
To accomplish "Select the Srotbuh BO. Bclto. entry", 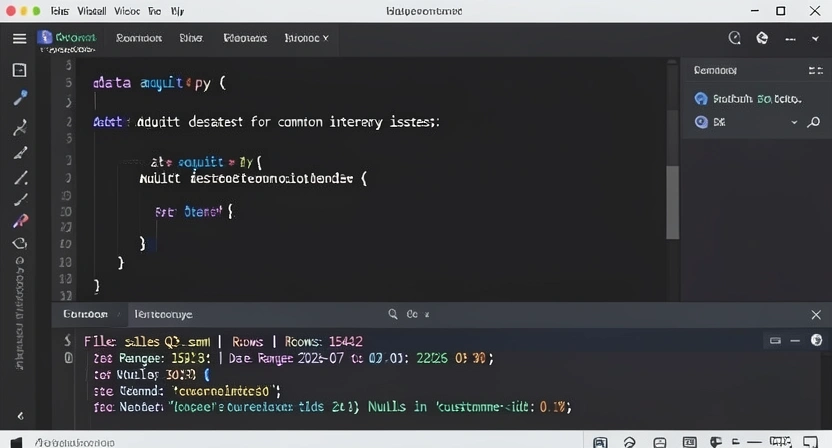I will tap(757, 99).
